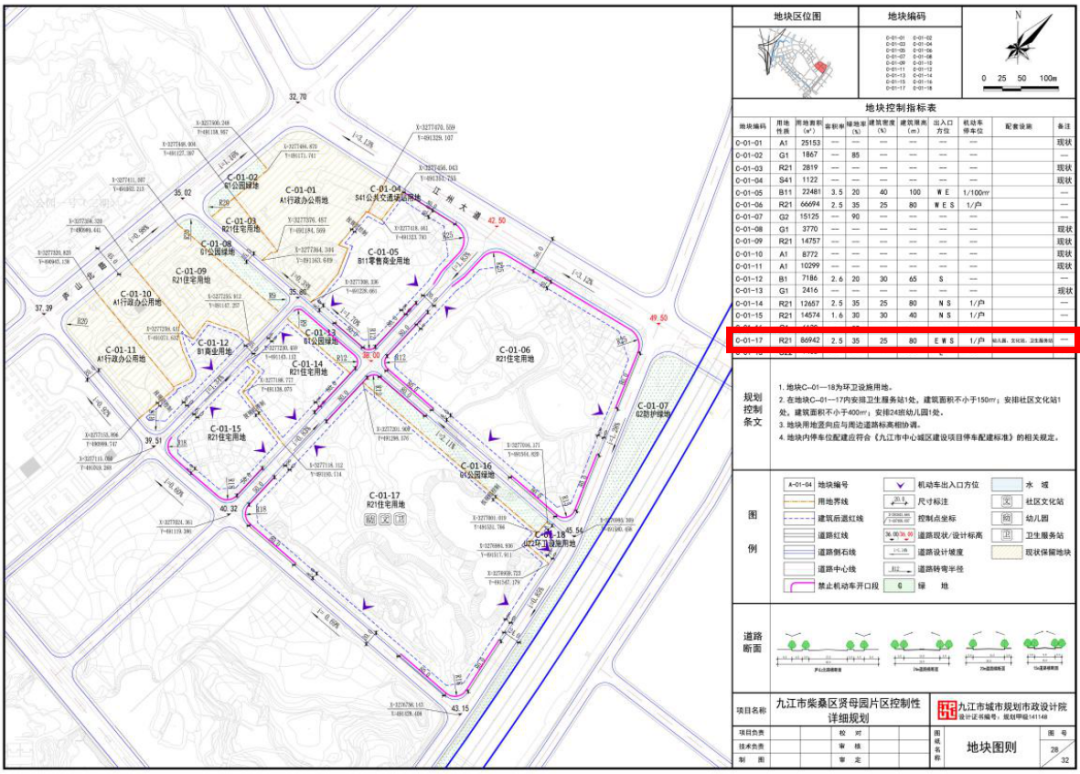Click table cell area value 86942
Viewport: 1080px width, 774px height.
click(809, 340)
